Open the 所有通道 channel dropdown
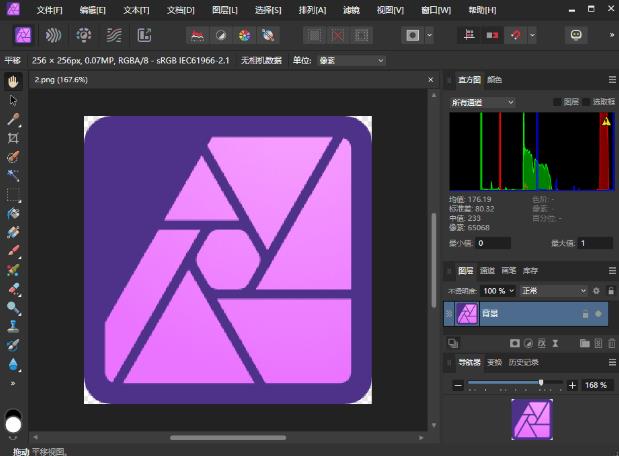This screenshot has height=456, width=619. point(482,102)
